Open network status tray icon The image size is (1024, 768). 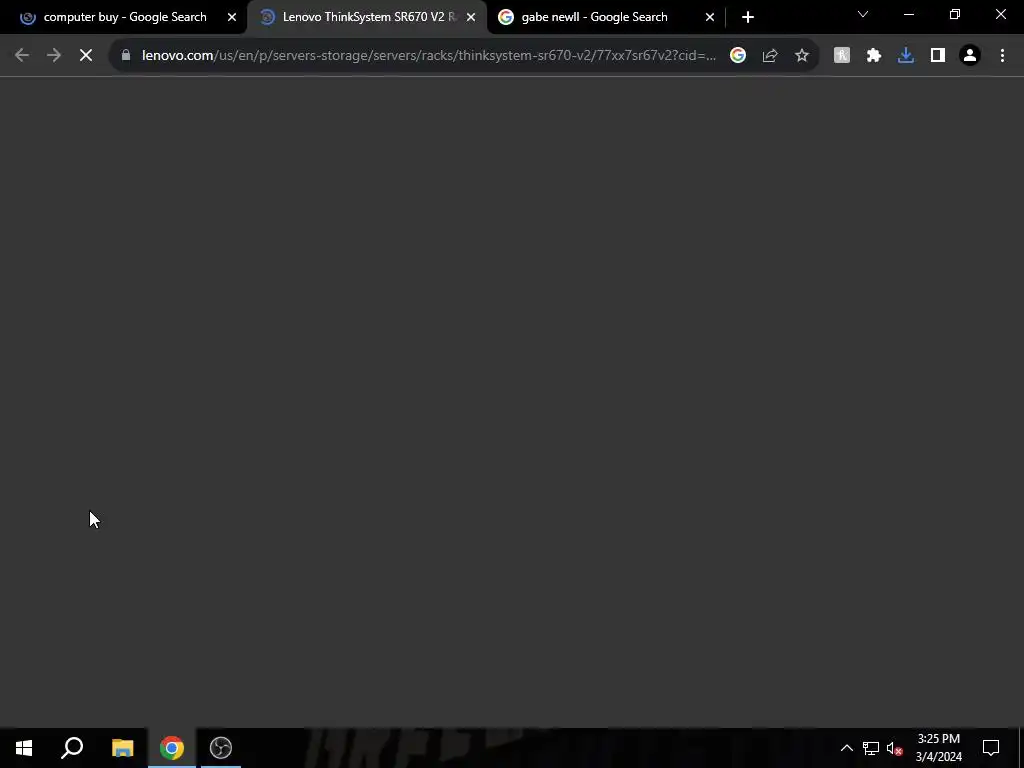(x=871, y=748)
